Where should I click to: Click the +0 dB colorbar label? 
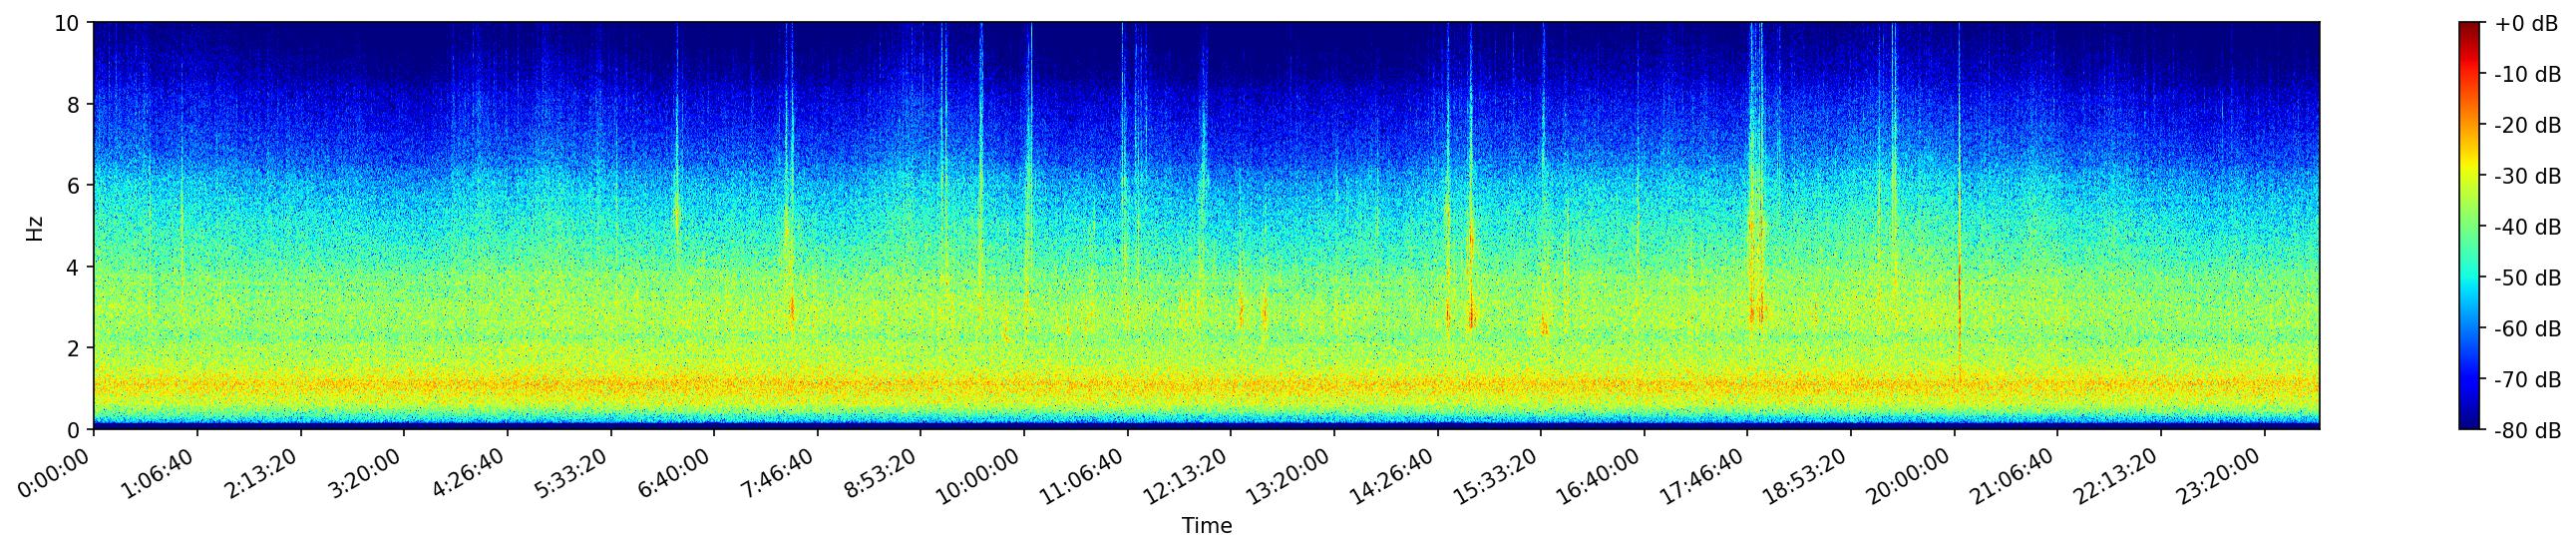pos(2525,24)
